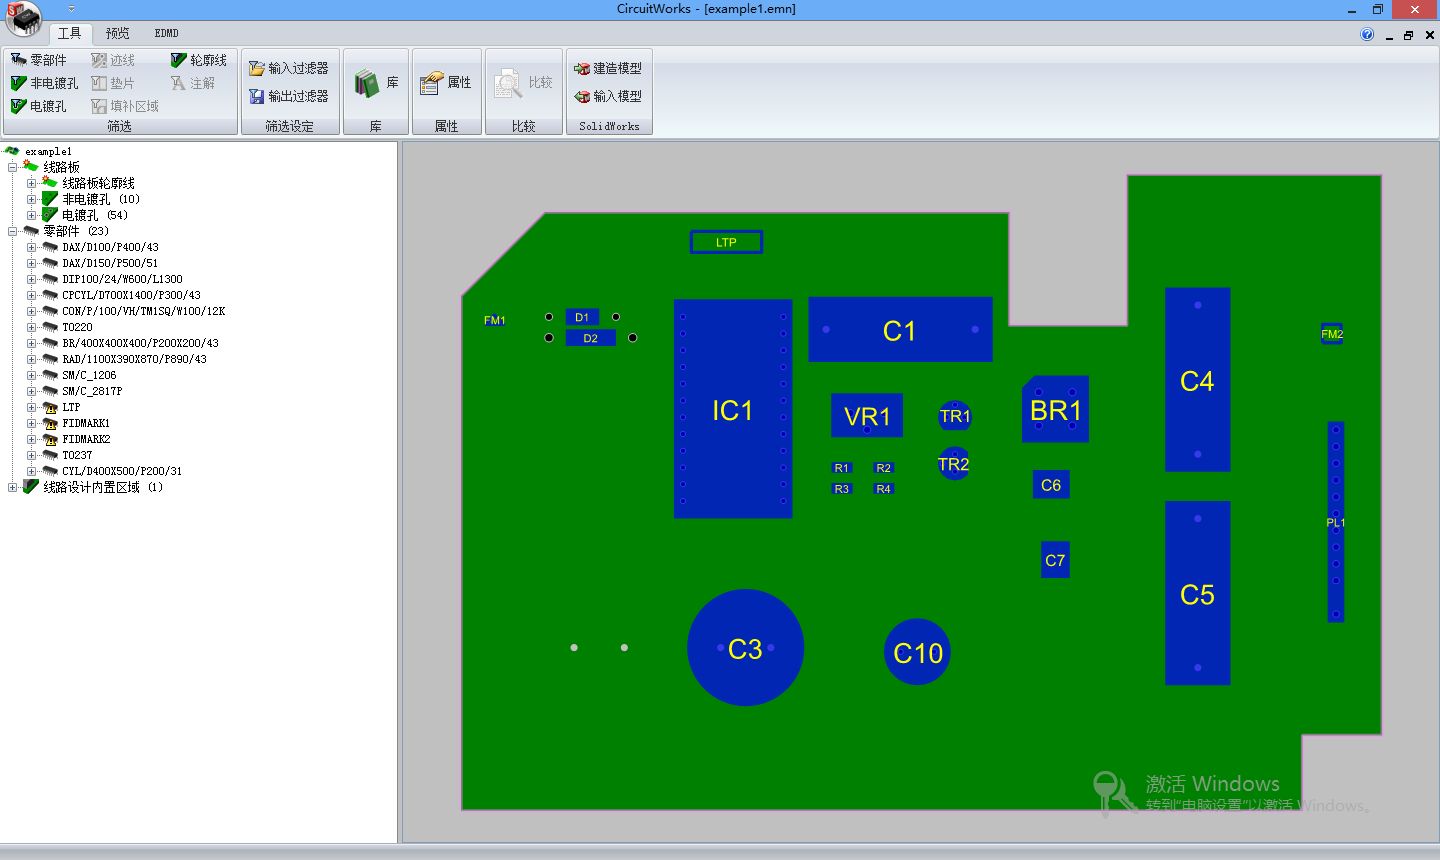Select the C4 capacitor on board
The image size is (1440, 860).
click(1197, 380)
